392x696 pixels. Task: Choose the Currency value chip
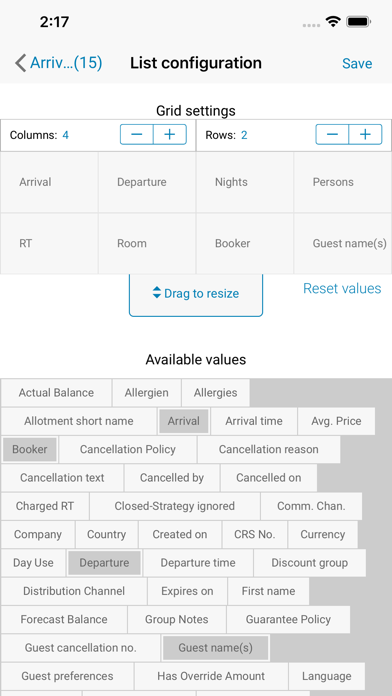click(323, 534)
